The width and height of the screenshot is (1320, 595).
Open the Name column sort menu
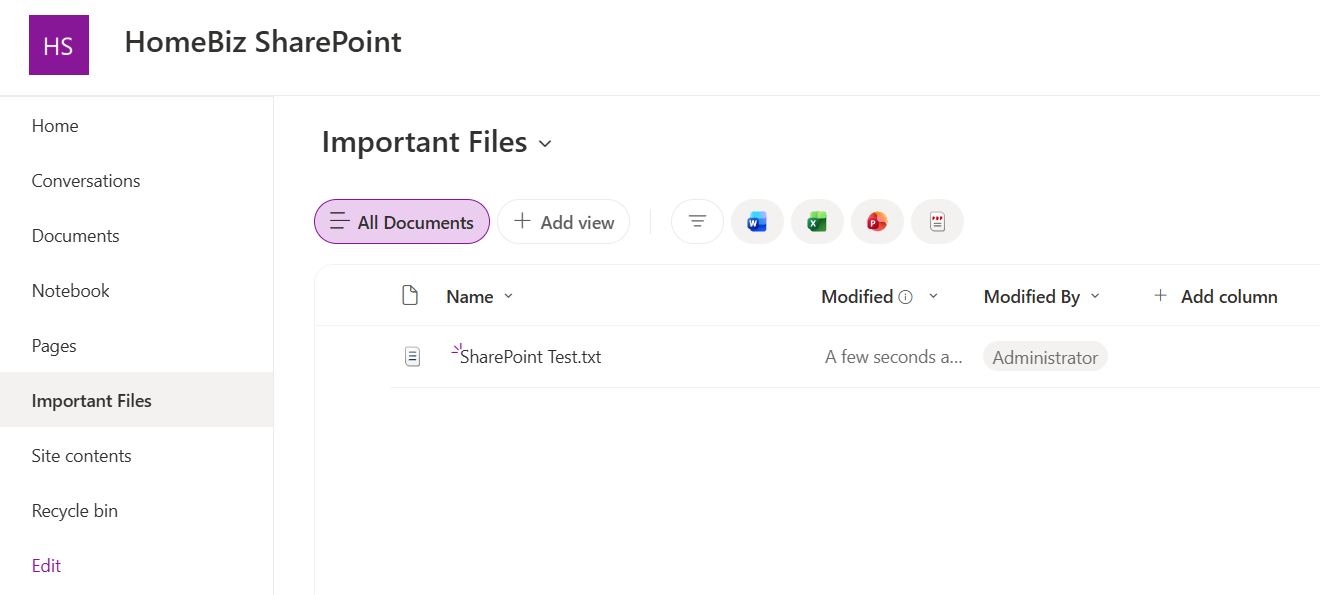pyautogui.click(x=508, y=296)
